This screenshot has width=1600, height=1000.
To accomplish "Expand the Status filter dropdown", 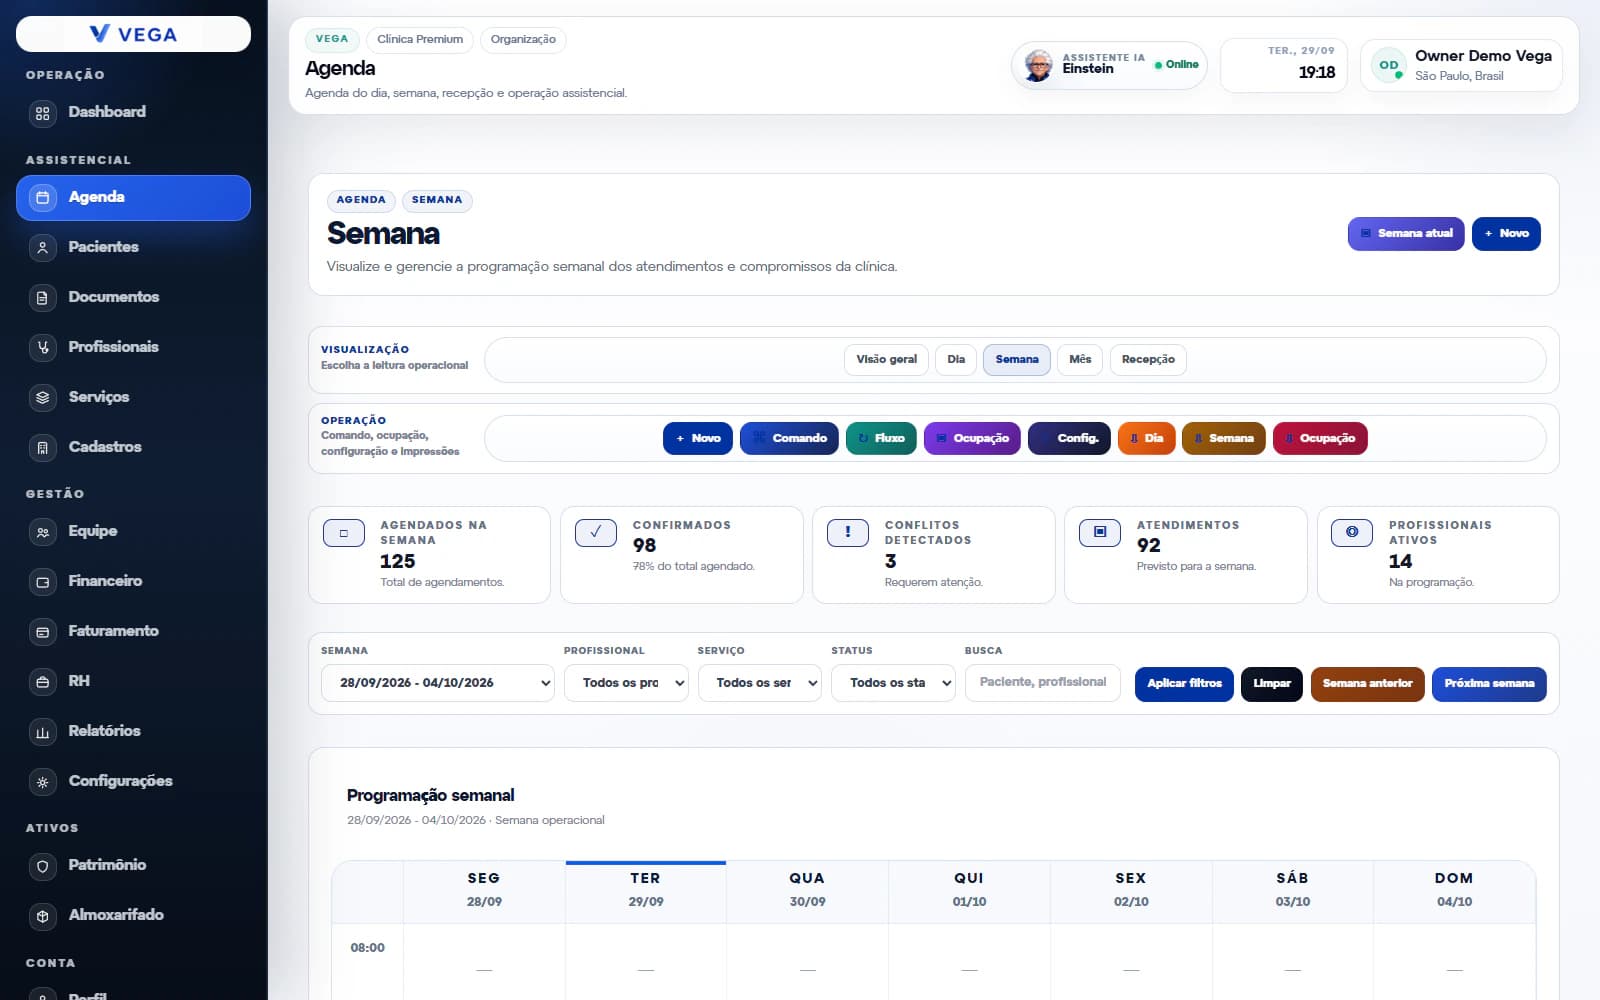I will pos(893,683).
